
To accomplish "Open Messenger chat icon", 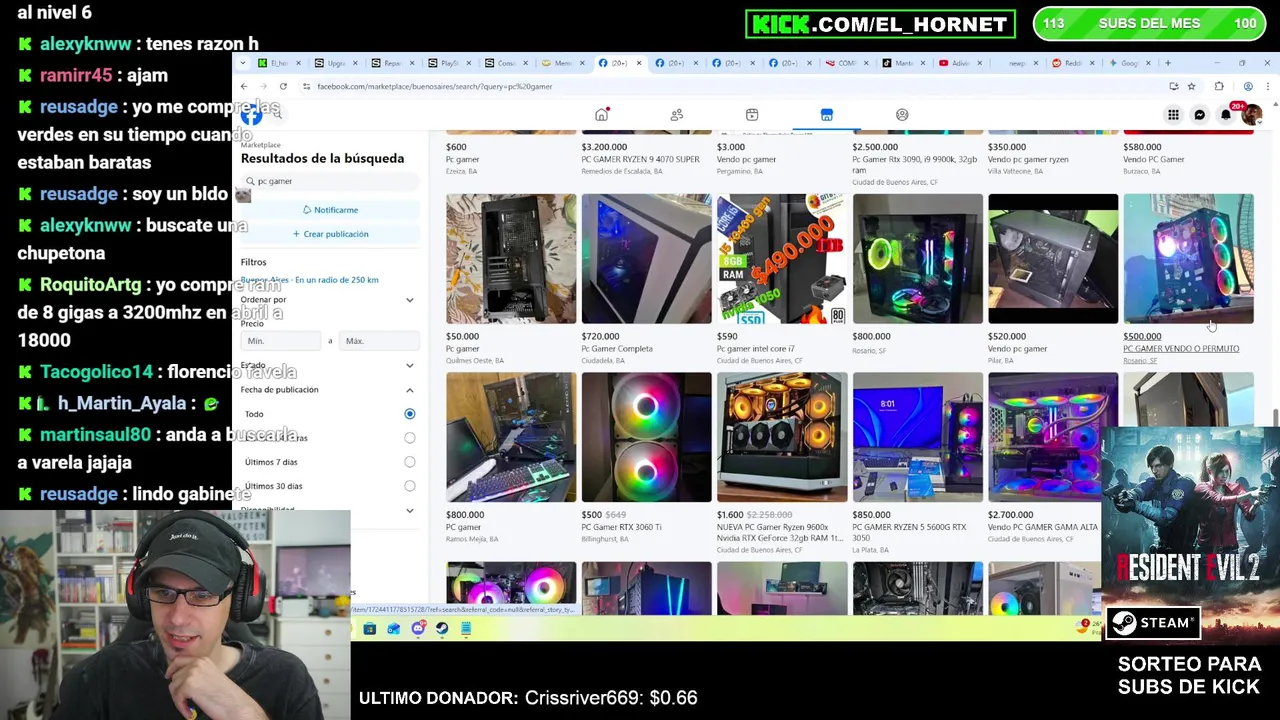I will point(1200,115).
